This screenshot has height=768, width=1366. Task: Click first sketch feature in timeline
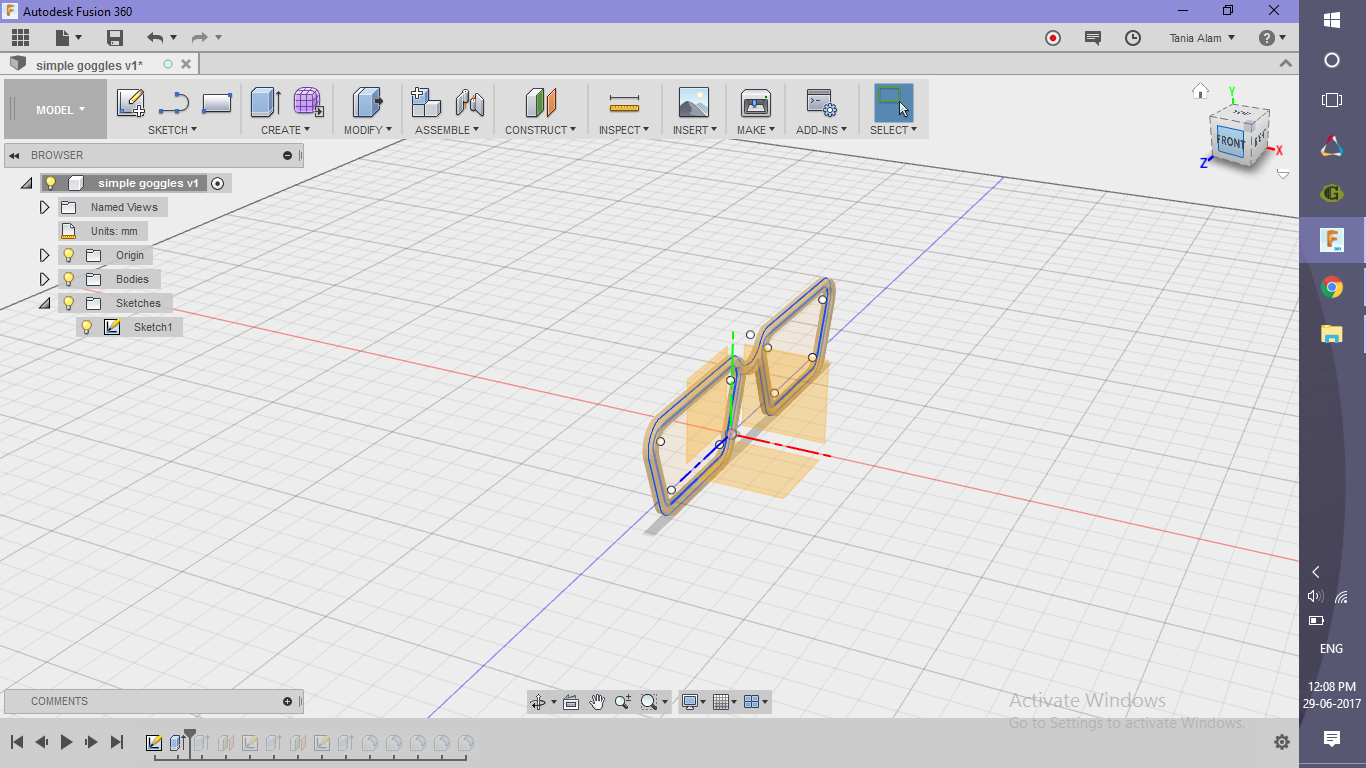[154, 743]
